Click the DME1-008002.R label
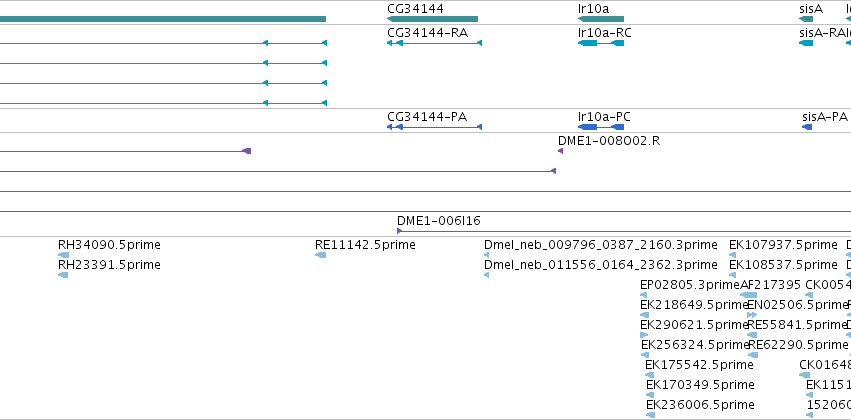Viewport: 851px width, 420px height. pos(609,141)
